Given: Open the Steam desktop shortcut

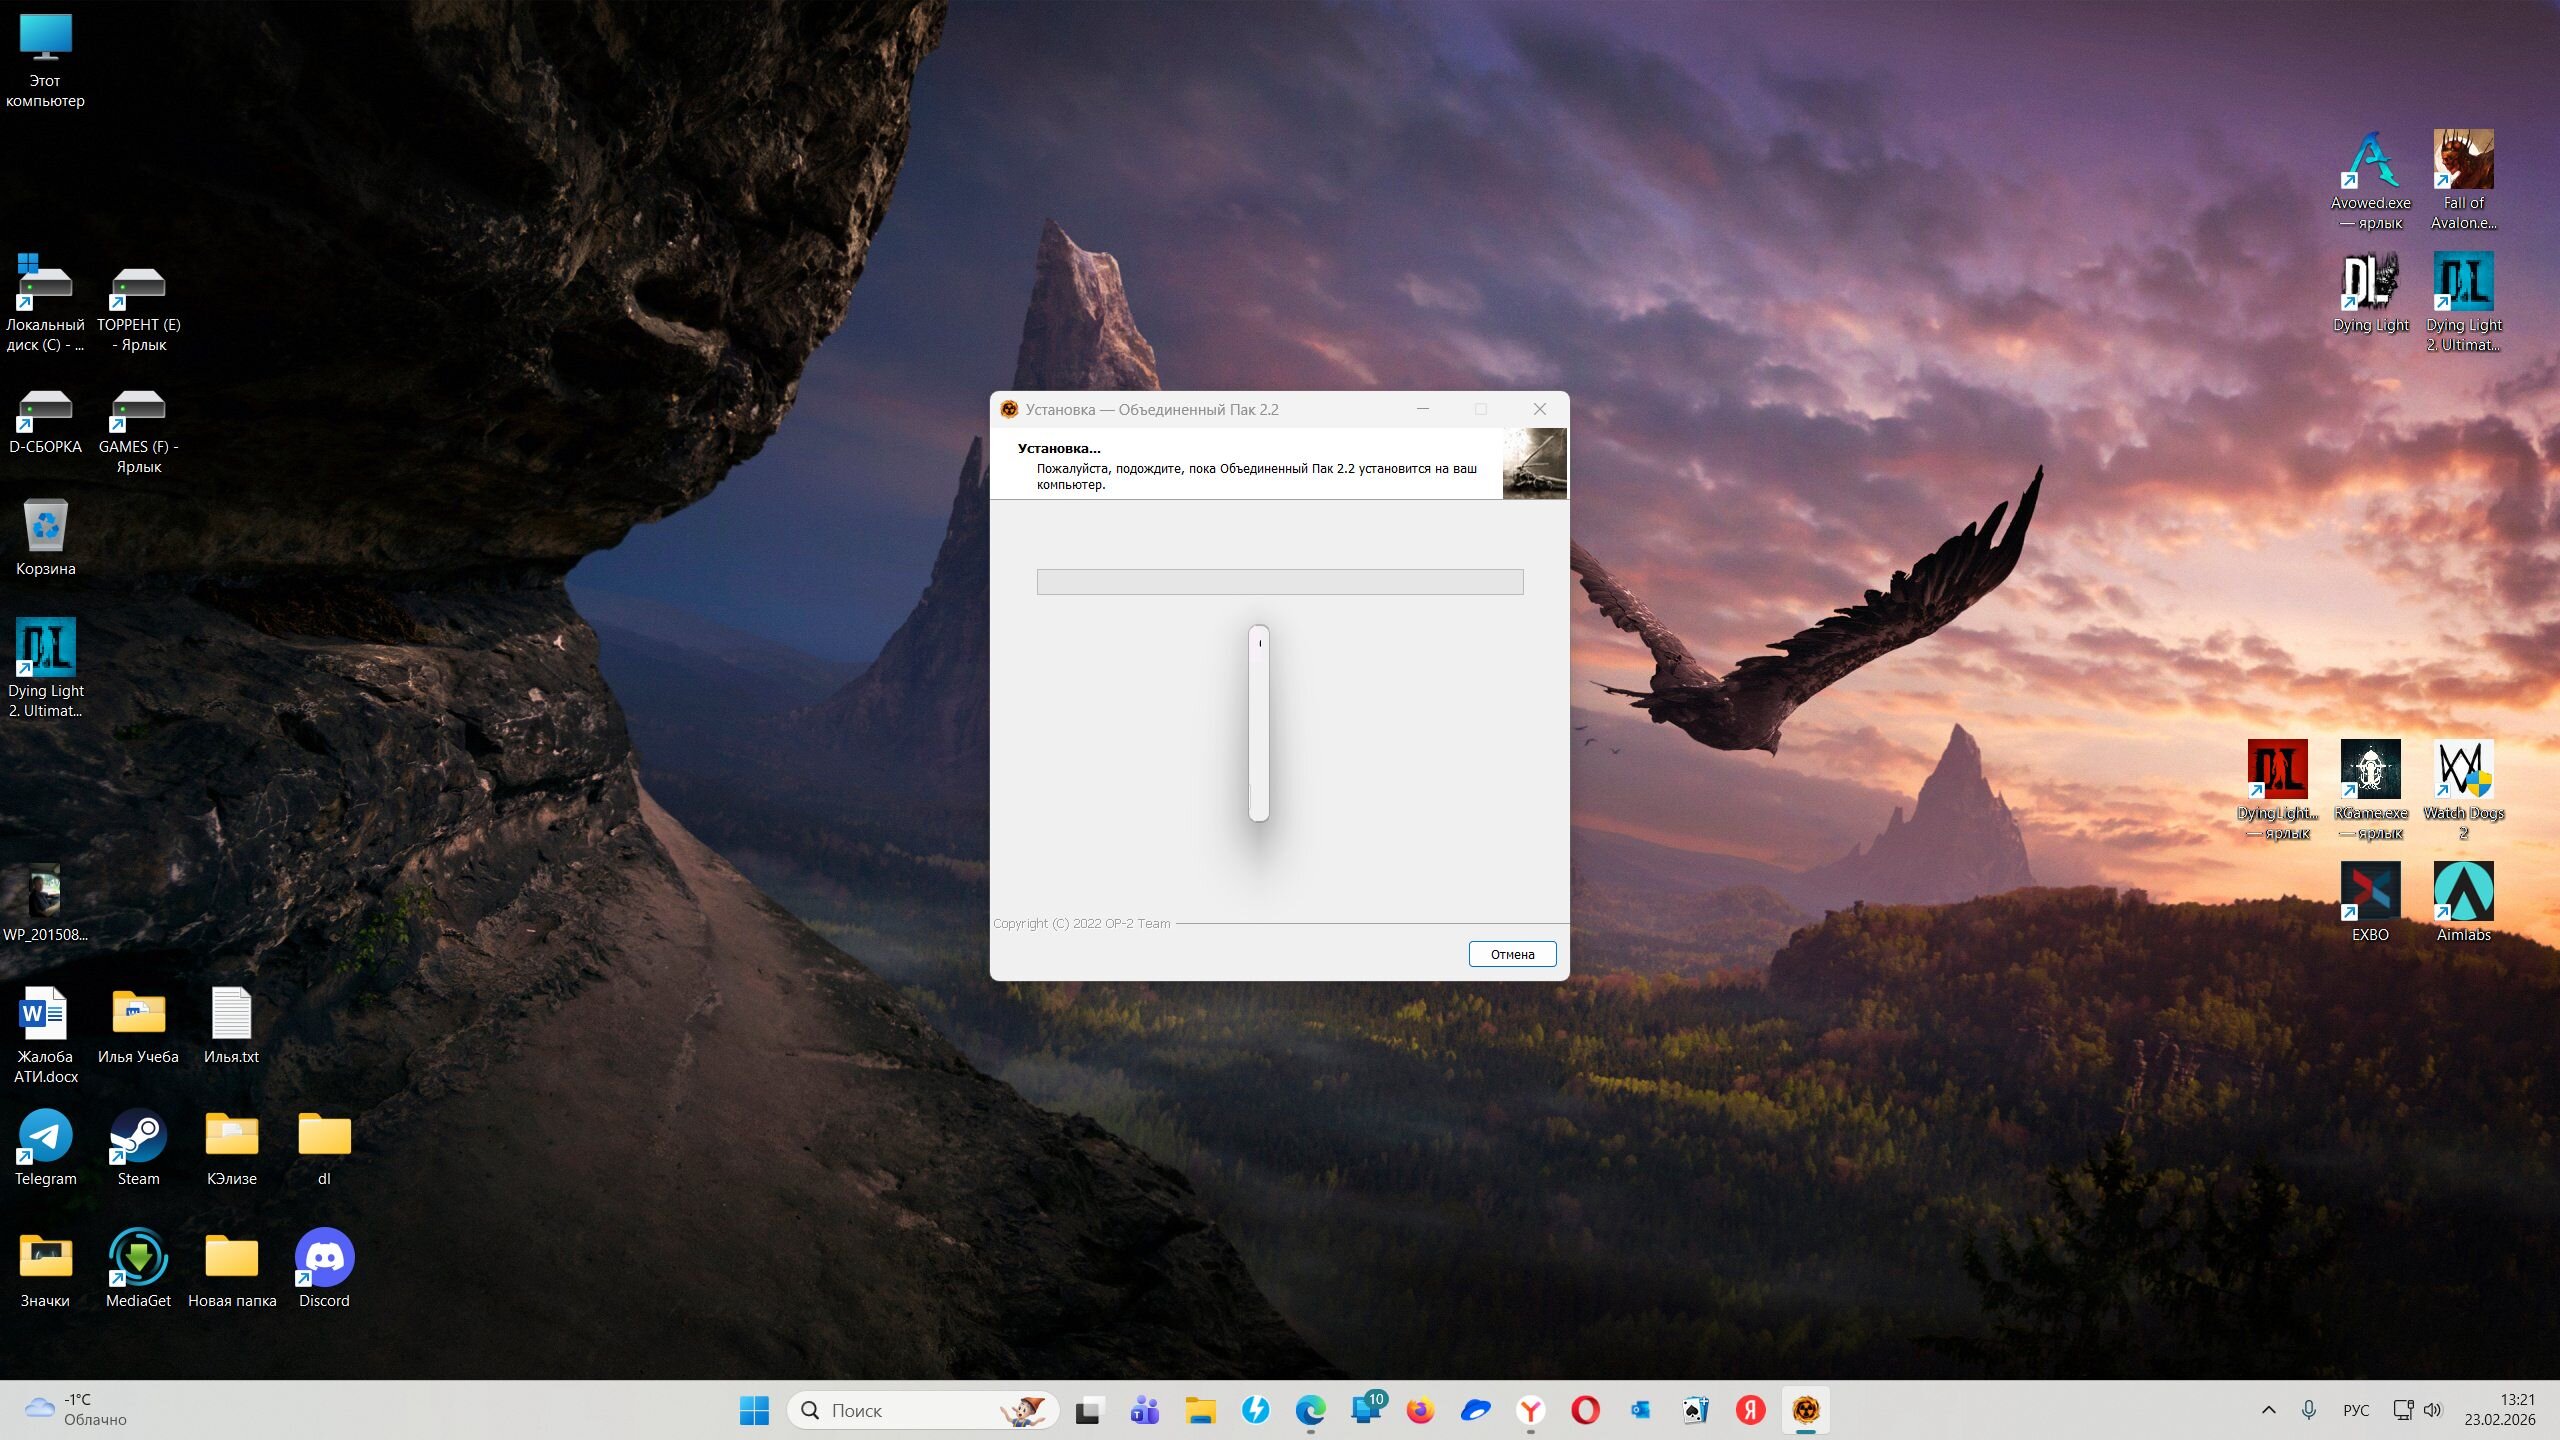Looking at the screenshot, I should click(138, 1137).
